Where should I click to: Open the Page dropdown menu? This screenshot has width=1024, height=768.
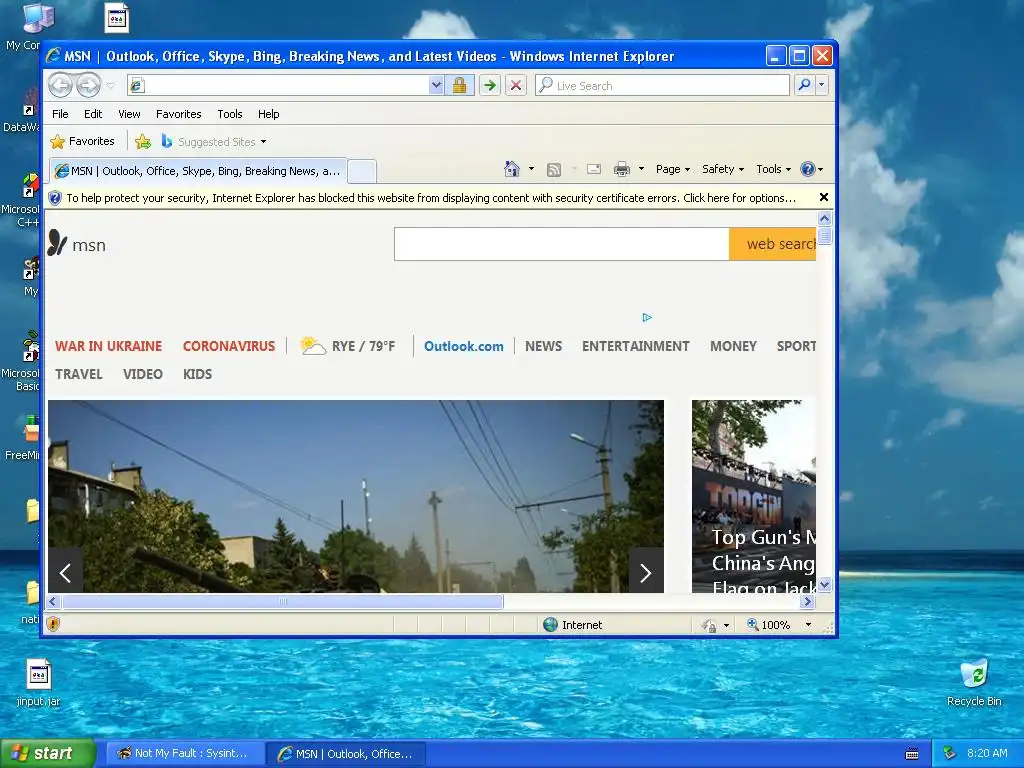673,169
